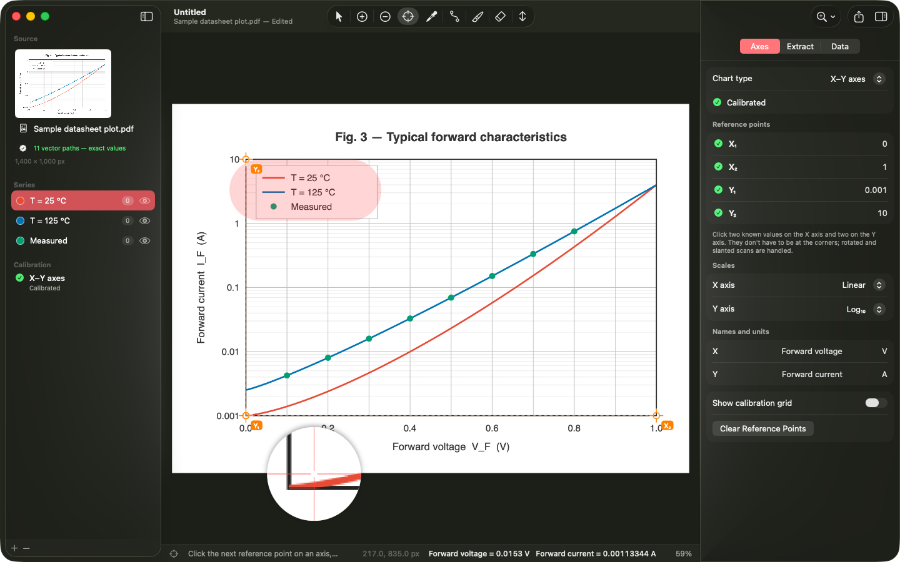Click the green Measured color swatch

20,241
